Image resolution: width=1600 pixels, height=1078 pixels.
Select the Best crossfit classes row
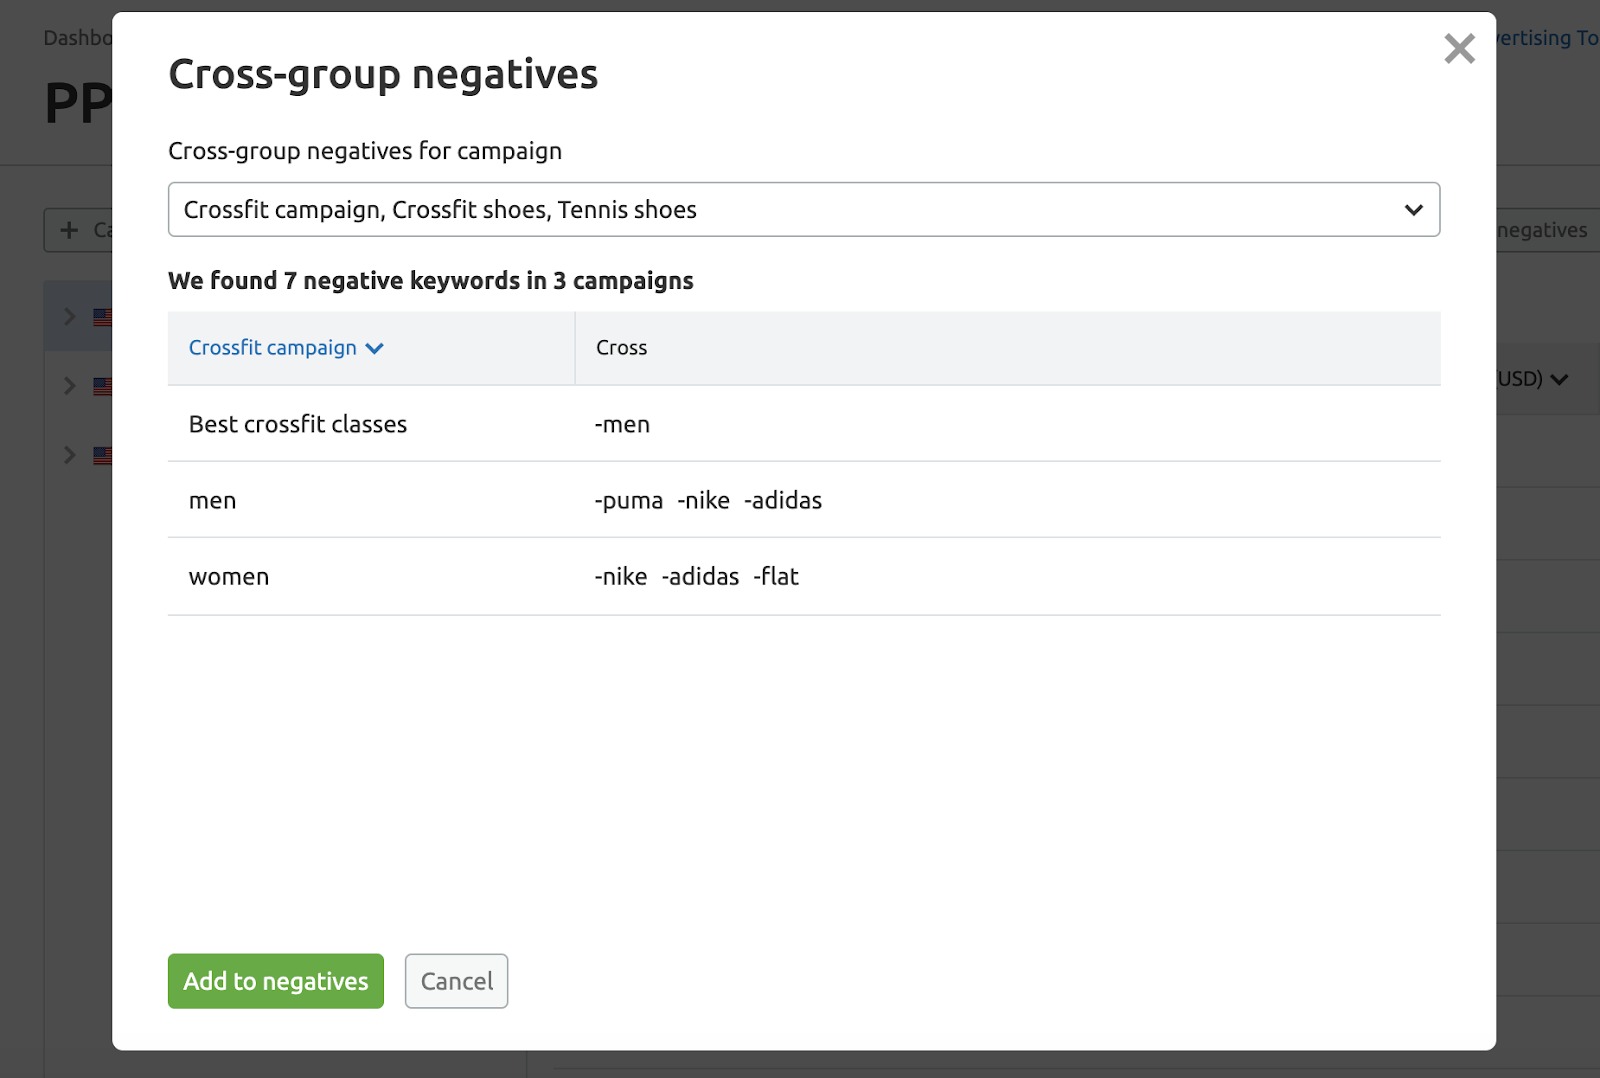(x=298, y=424)
